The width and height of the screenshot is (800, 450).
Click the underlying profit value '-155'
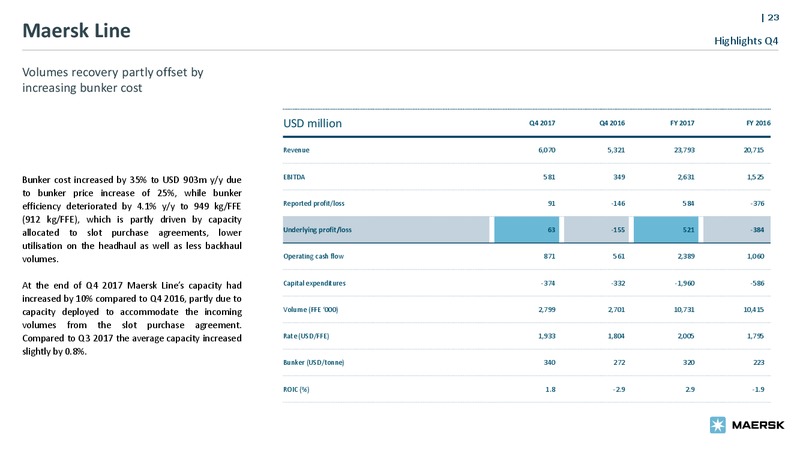[618, 230]
